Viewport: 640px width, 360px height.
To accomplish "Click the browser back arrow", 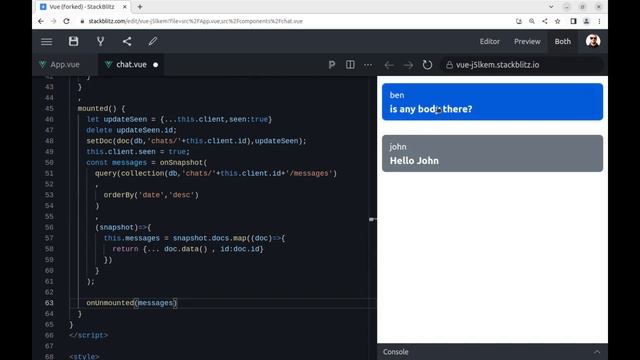I will (41, 21).
